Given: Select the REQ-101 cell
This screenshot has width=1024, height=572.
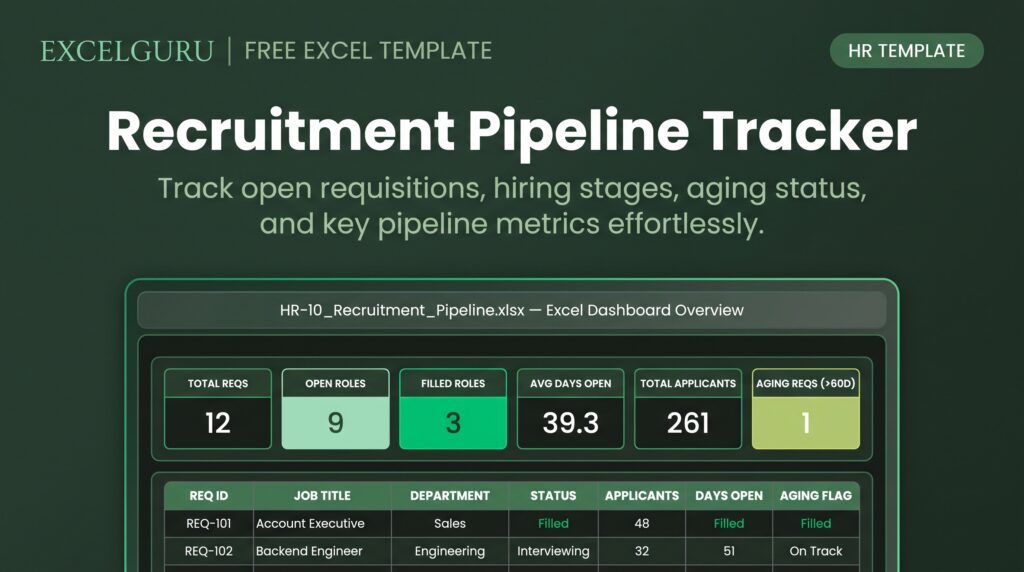Looking at the screenshot, I should click(209, 524).
